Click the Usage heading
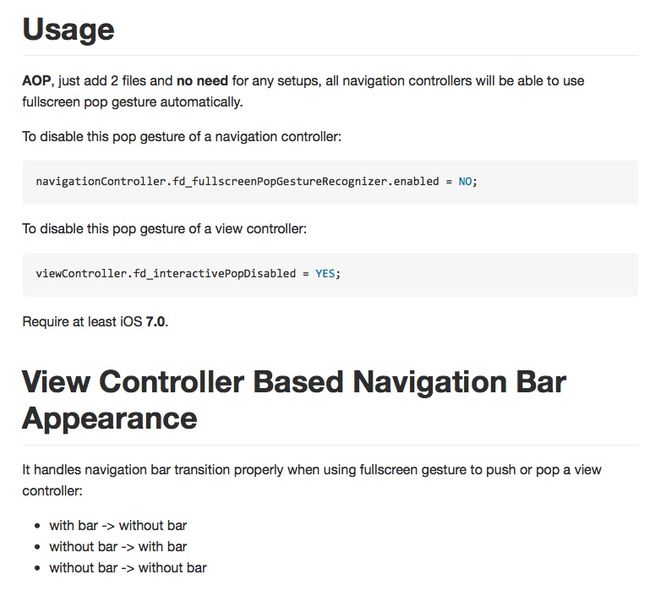The width and height of the screenshot is (650, 591). click(x=68, y=30)
